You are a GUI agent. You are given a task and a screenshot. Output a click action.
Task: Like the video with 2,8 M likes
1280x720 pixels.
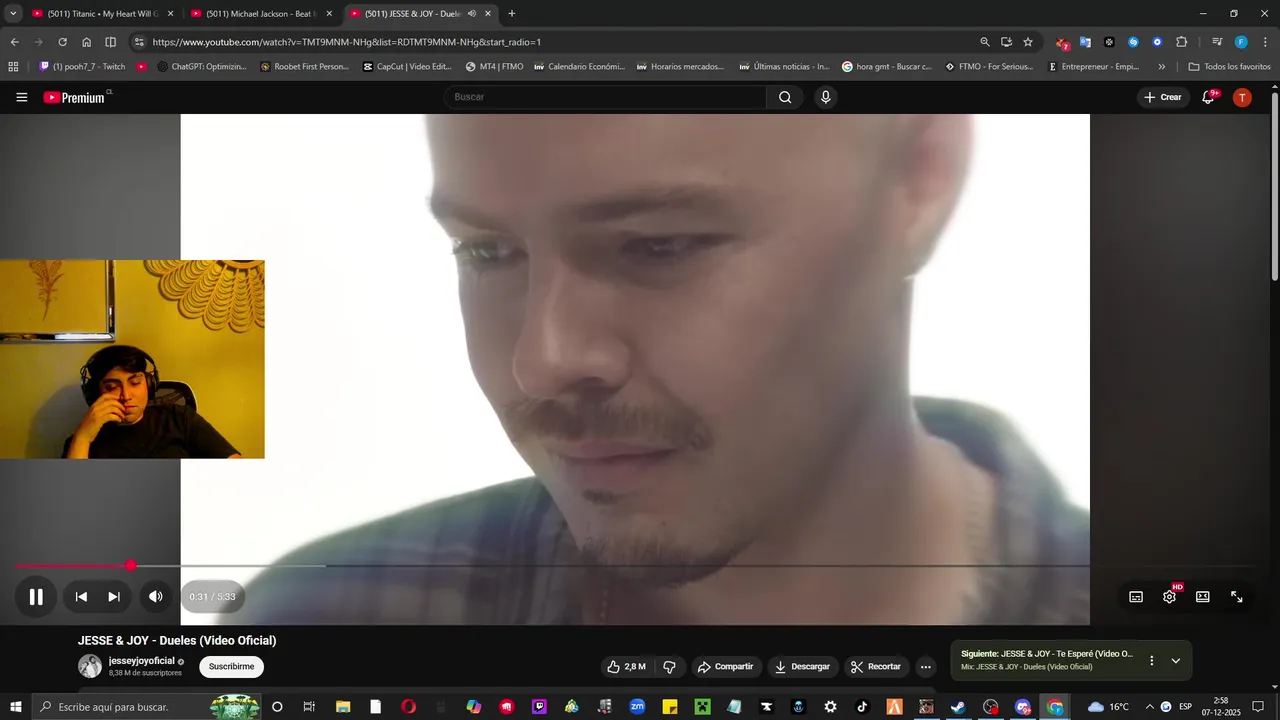point(626,666)
